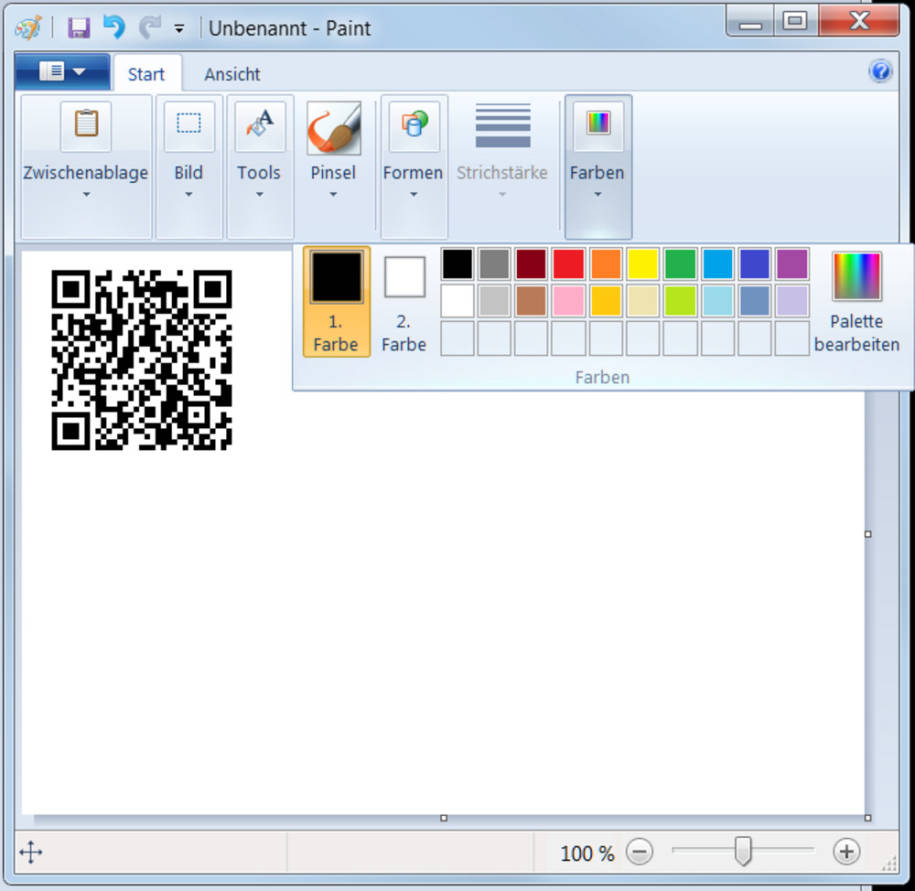The width and height of the screenshot is (915, 891).
Task: Switch to the Start tab
Action: tap(146, 74)
